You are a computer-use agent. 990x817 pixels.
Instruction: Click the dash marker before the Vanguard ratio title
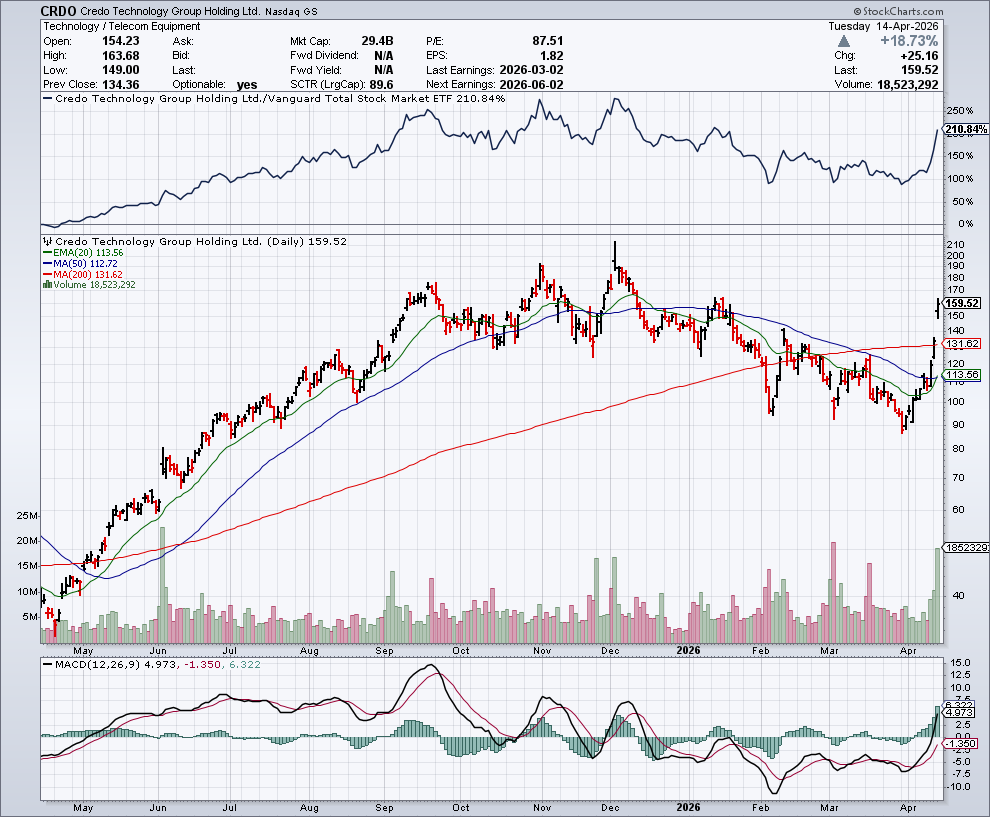point(46,99)
